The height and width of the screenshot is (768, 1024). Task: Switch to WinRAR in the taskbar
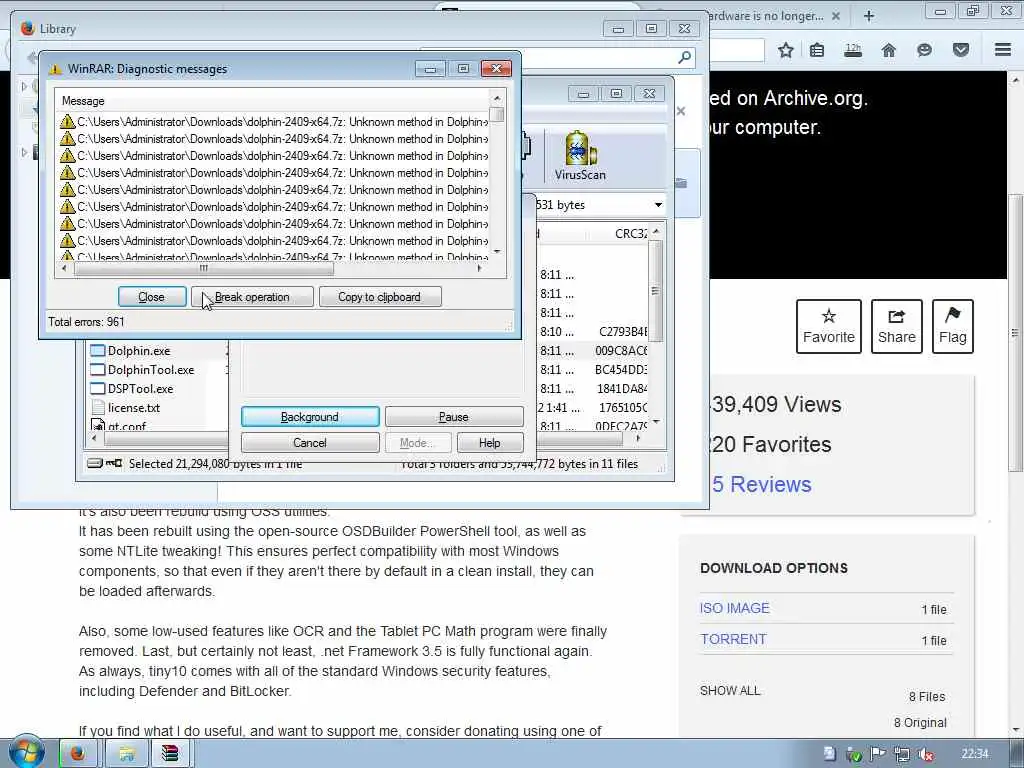pyautogui.click(x=170, y=754)
